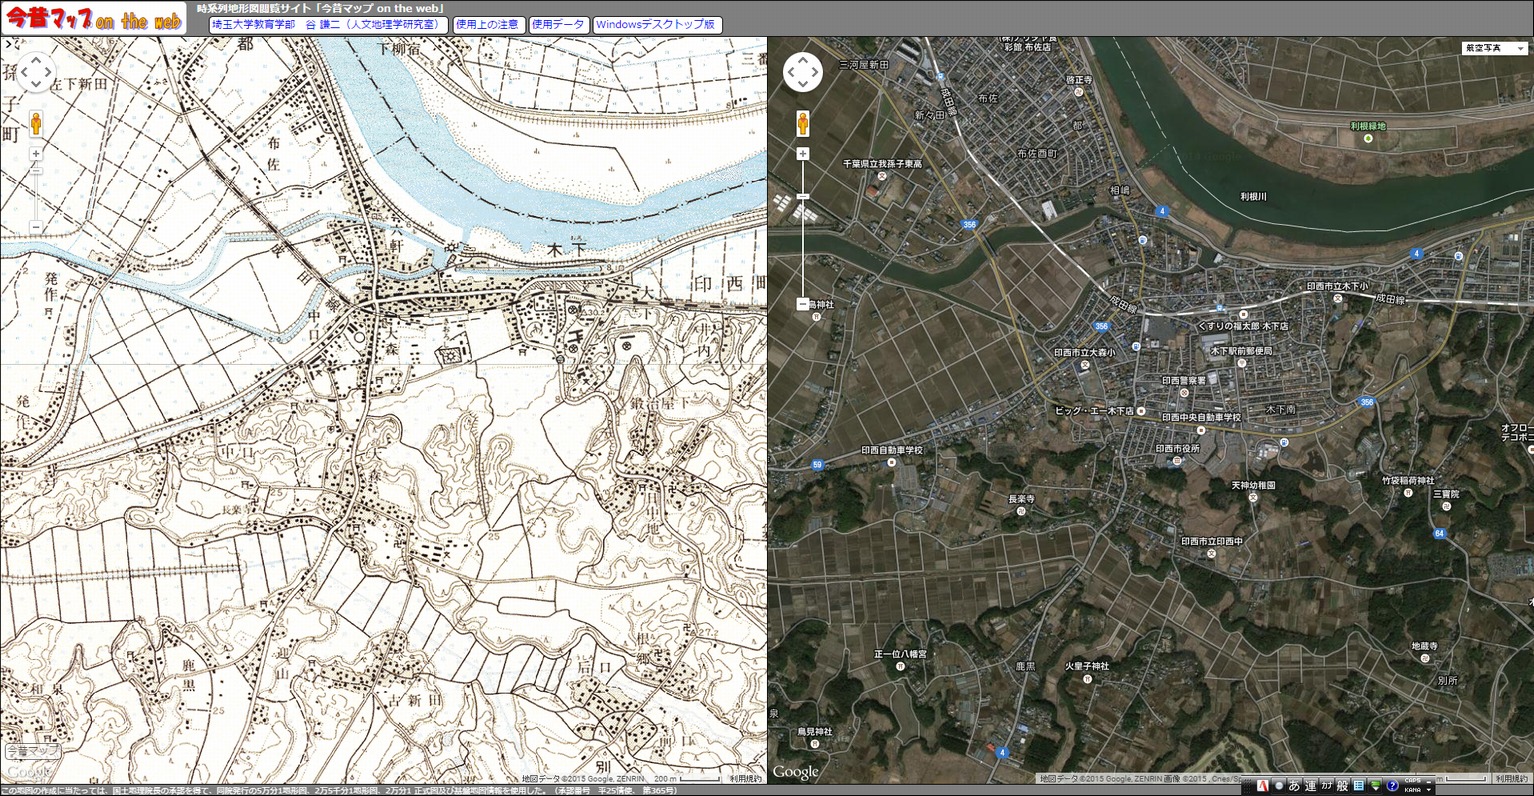Zoom out on the left historical map
Viewport: 1534px width, 796px height.
tap(36, 227)
